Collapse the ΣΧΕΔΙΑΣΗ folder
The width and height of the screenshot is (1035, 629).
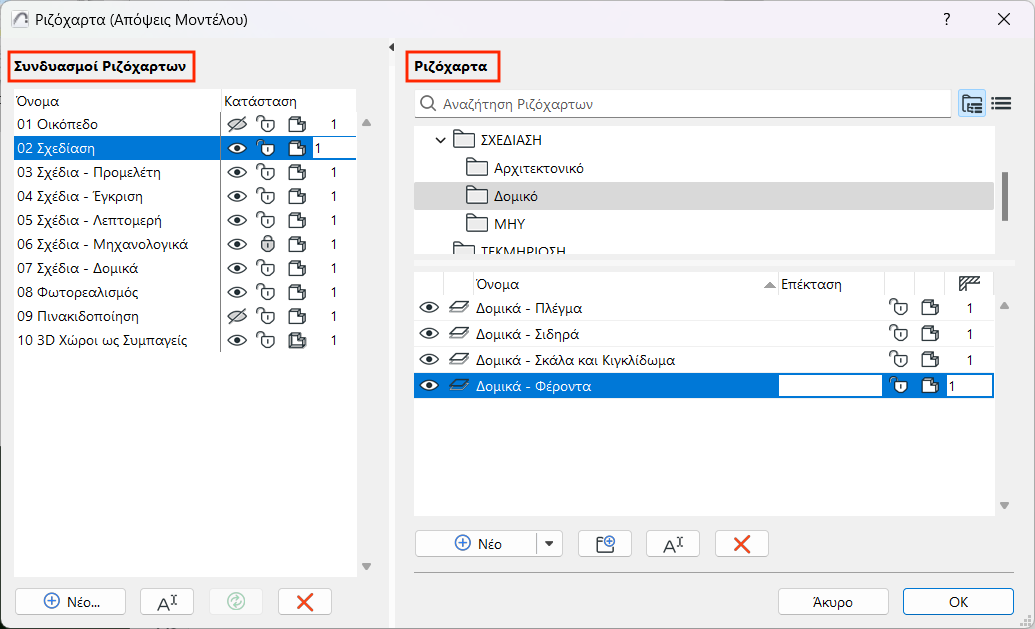[x=440, y=140]
